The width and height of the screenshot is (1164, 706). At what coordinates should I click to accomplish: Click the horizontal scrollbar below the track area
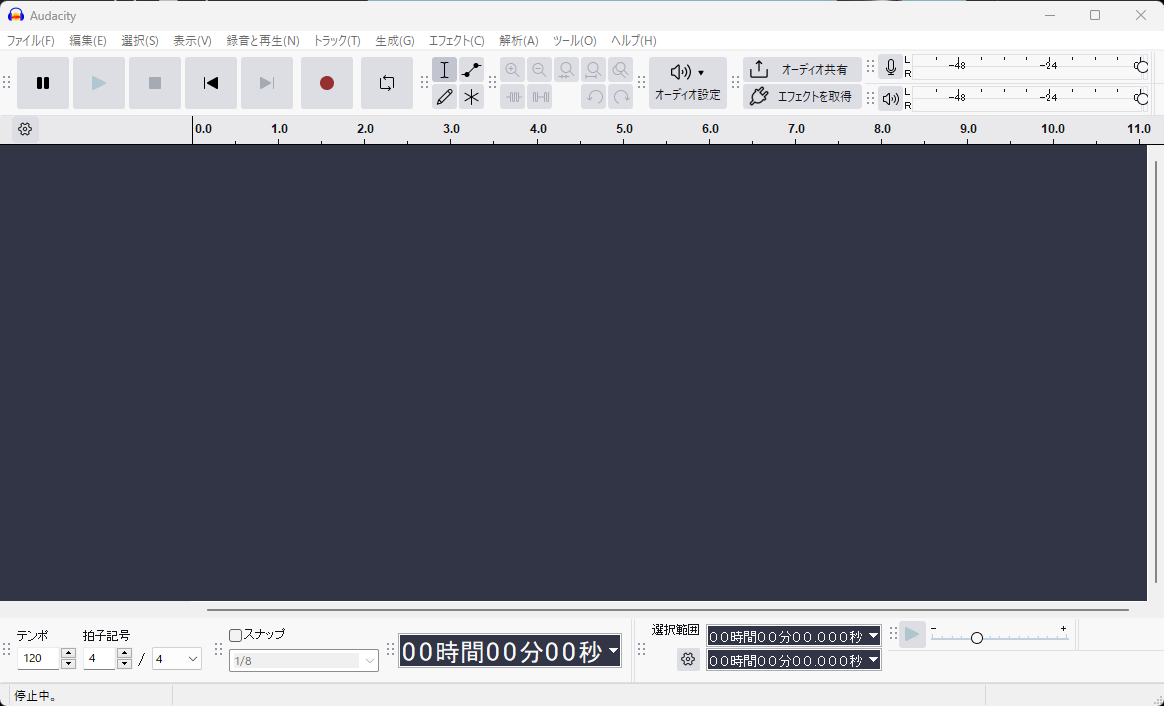tap(667, 609)
